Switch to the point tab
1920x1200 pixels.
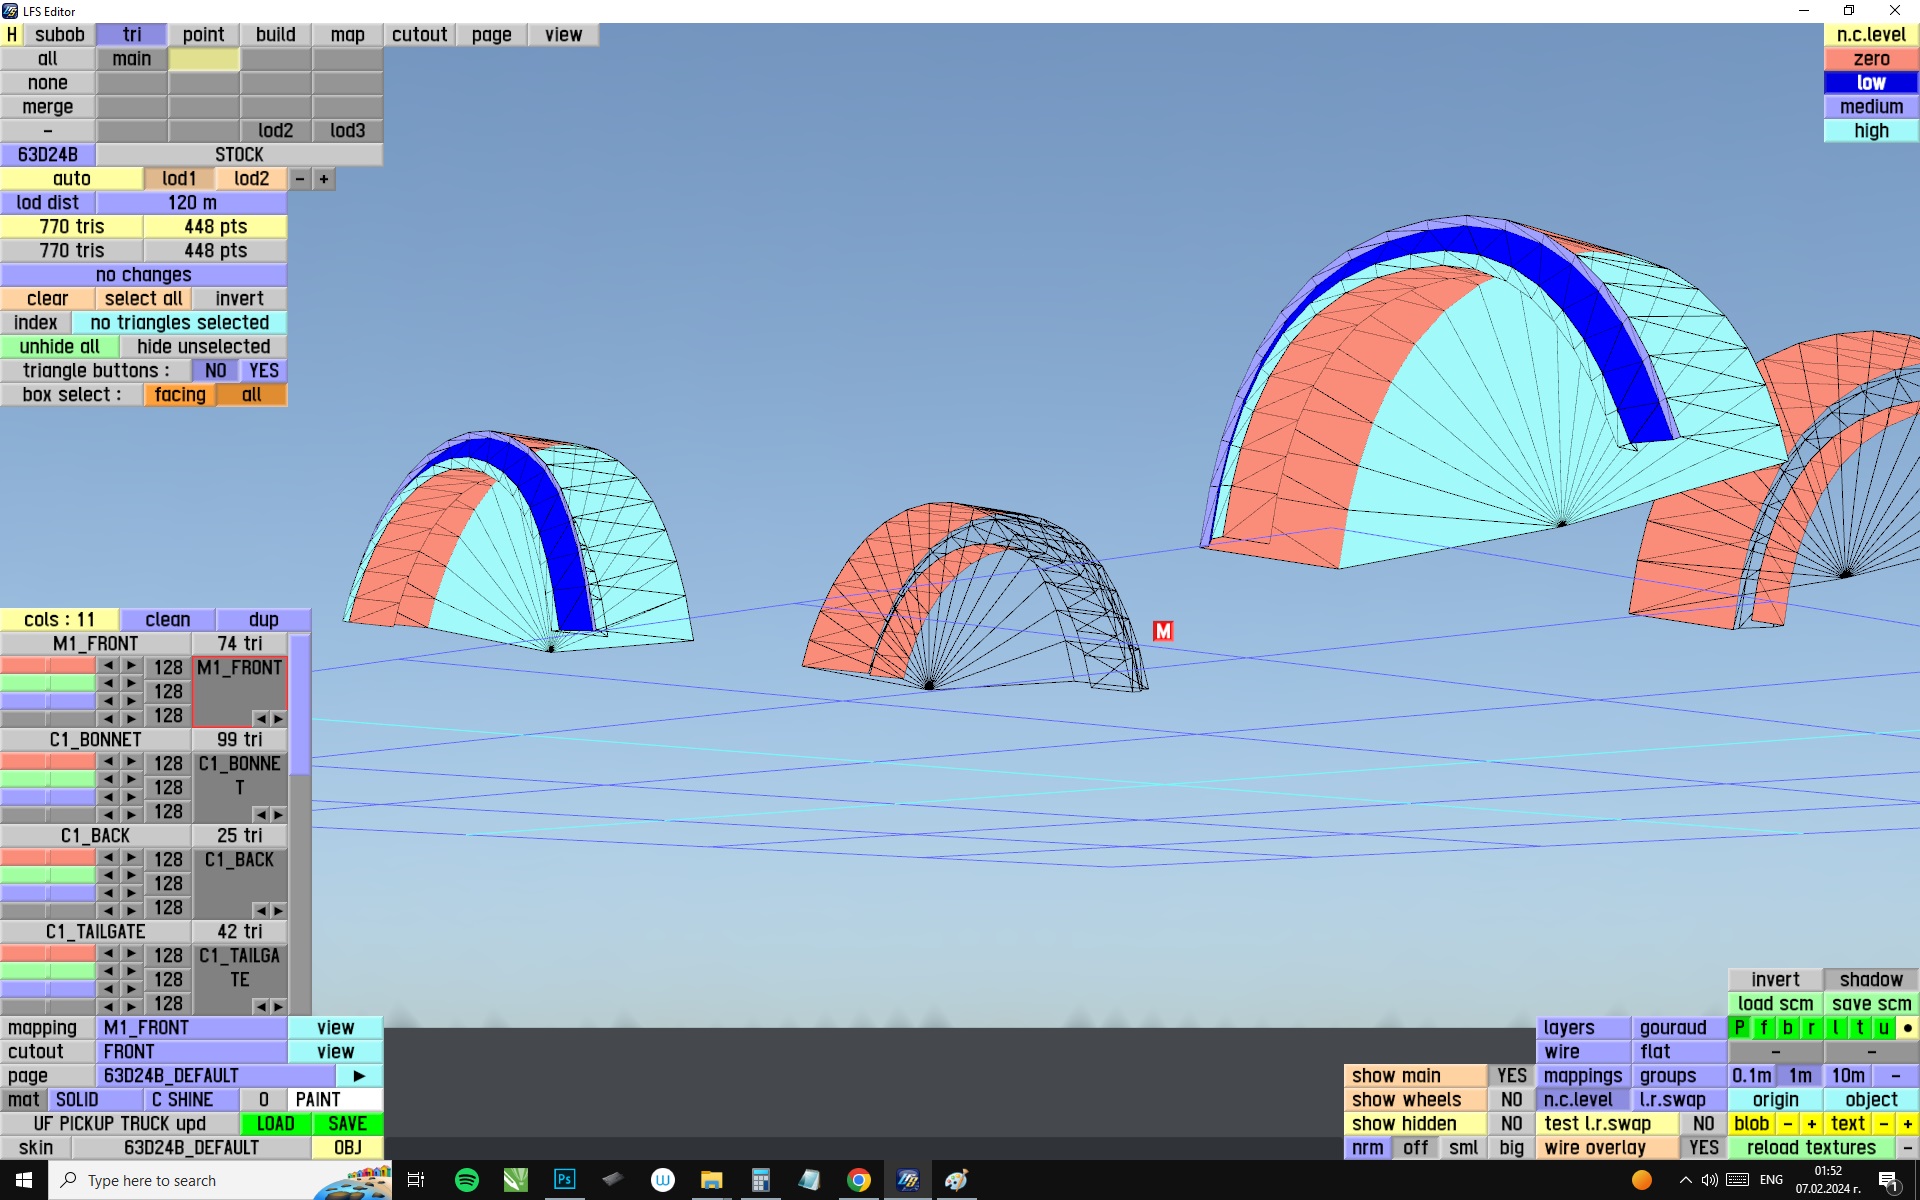(x=203, y=35)
